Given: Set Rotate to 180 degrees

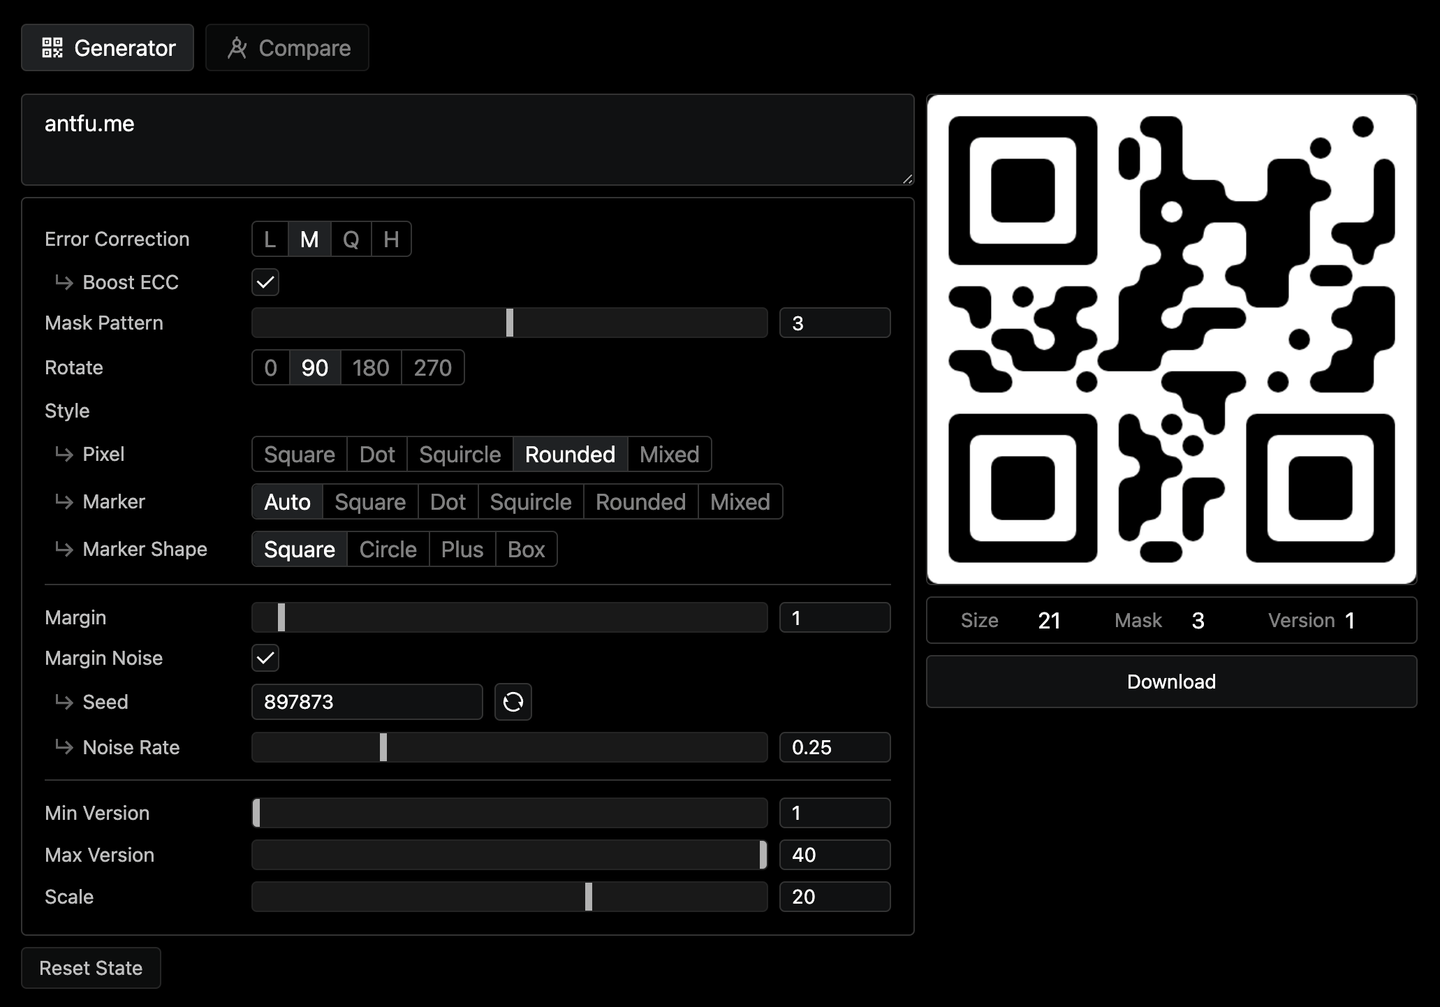Looking at the screenshot, I should [370, 367].
